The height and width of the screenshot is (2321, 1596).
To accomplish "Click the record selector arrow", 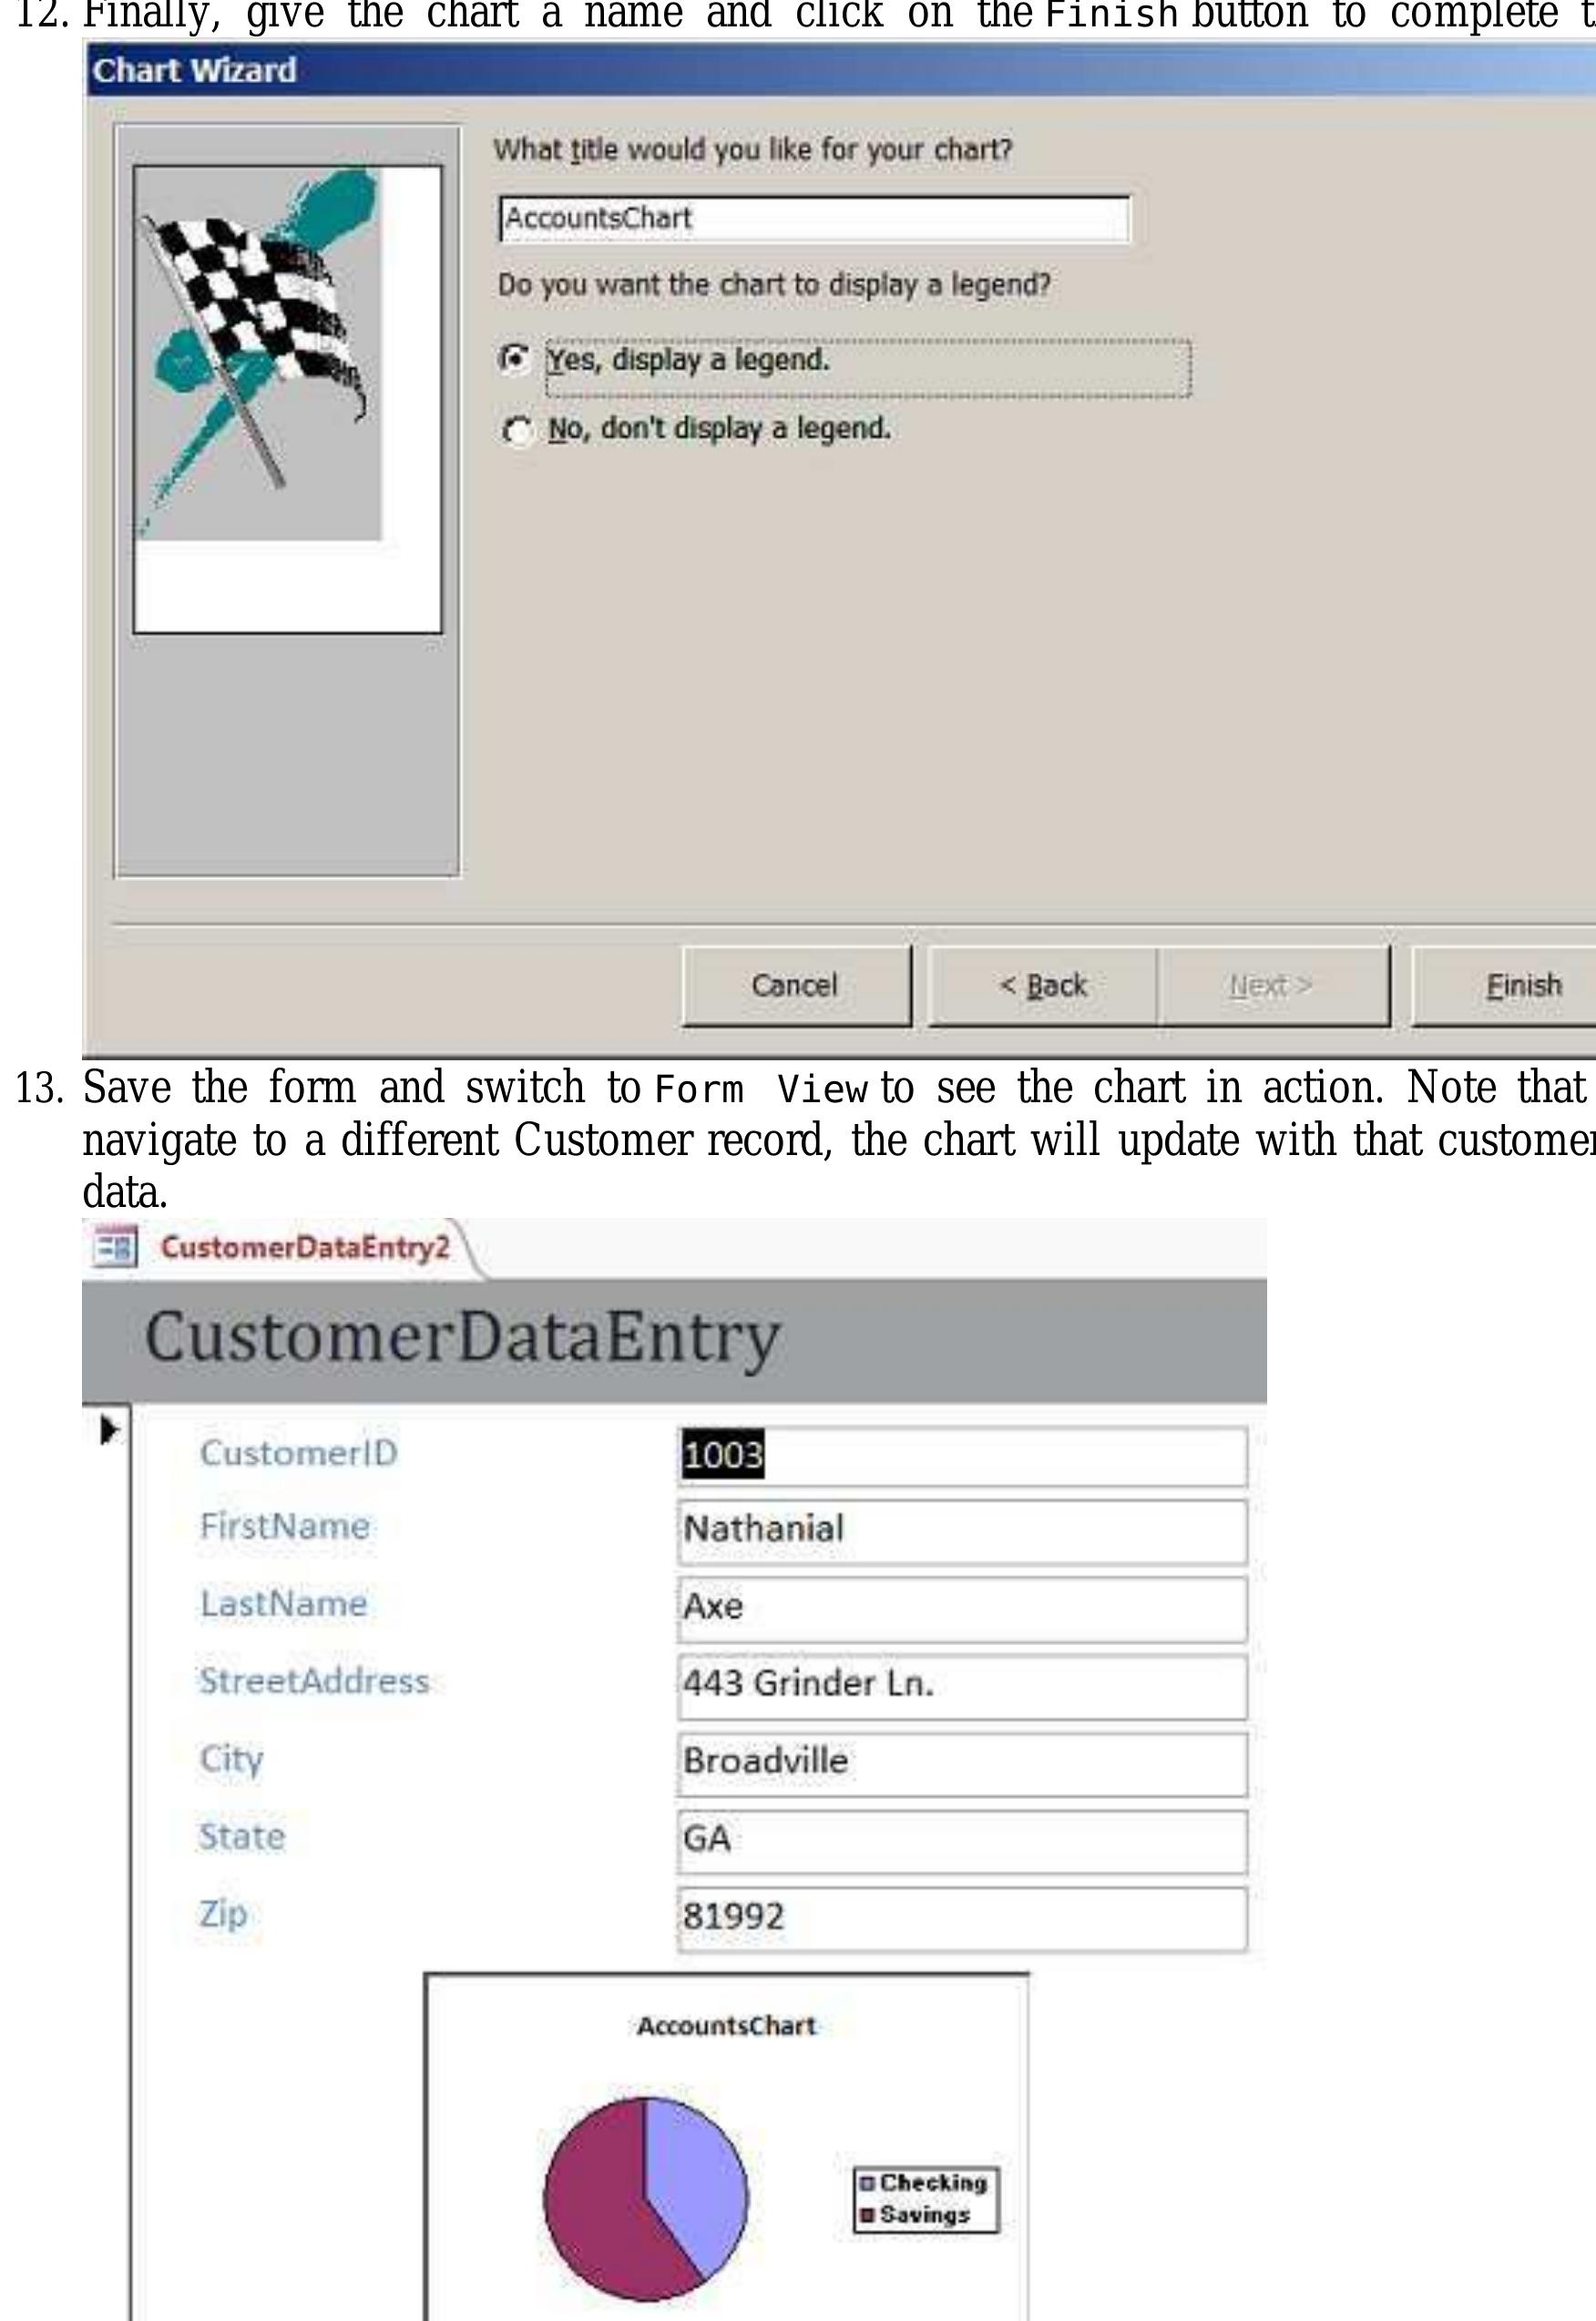I will [109, 1431].
